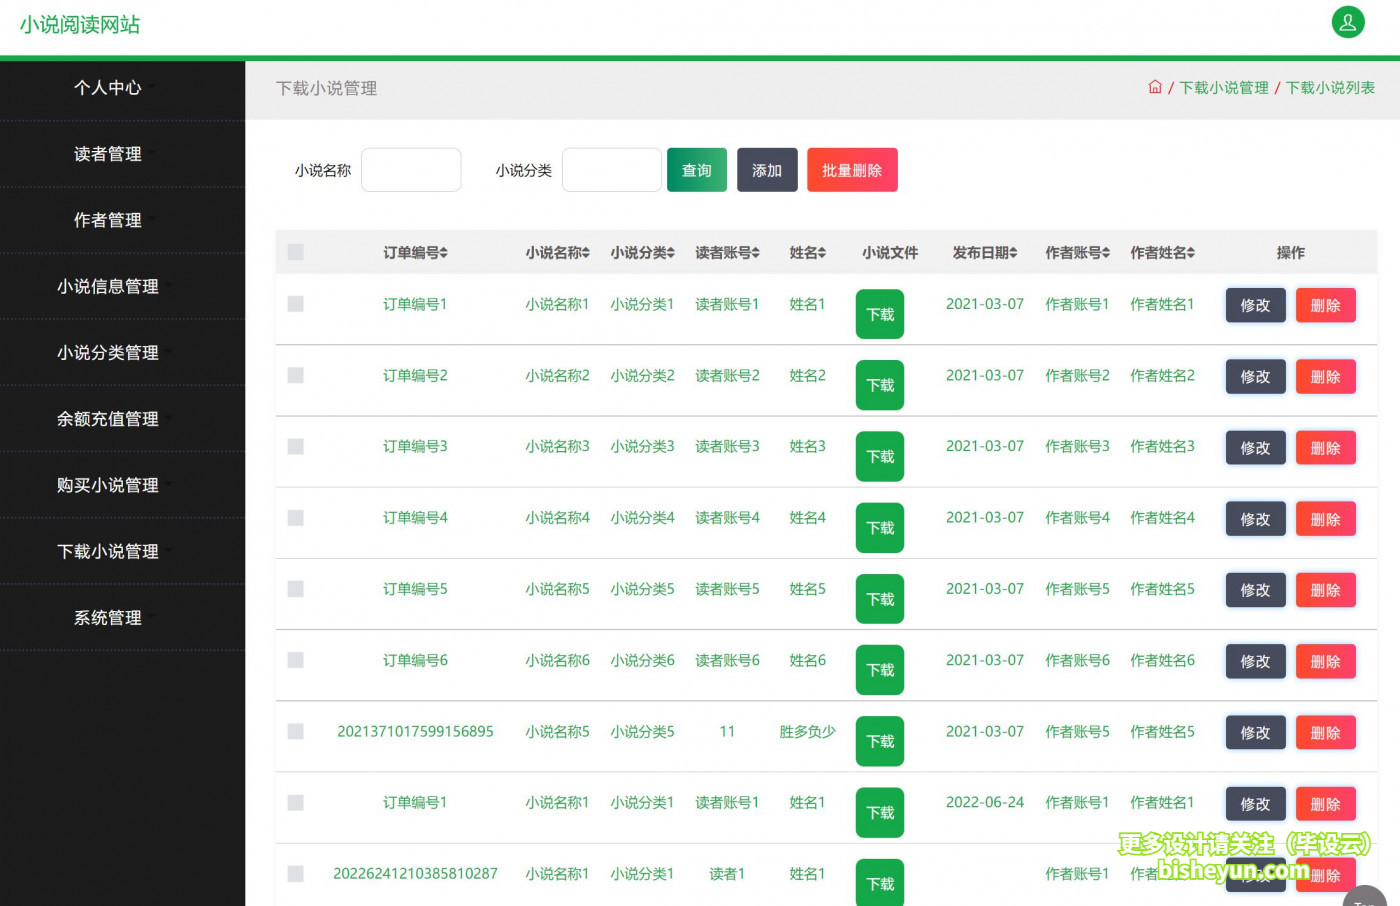Click the red 批量删除 button
This screenshot has width=1400, height=906.
pyautogui.click(x=852, y=170)
